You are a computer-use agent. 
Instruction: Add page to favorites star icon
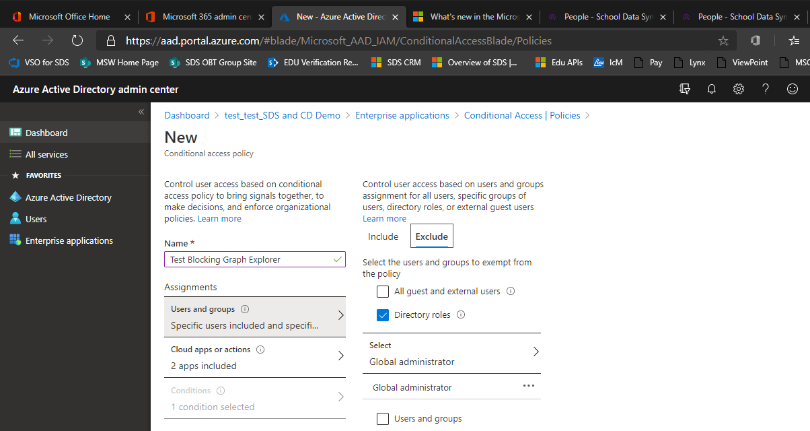pyautogui.click(x=723, y=41)
